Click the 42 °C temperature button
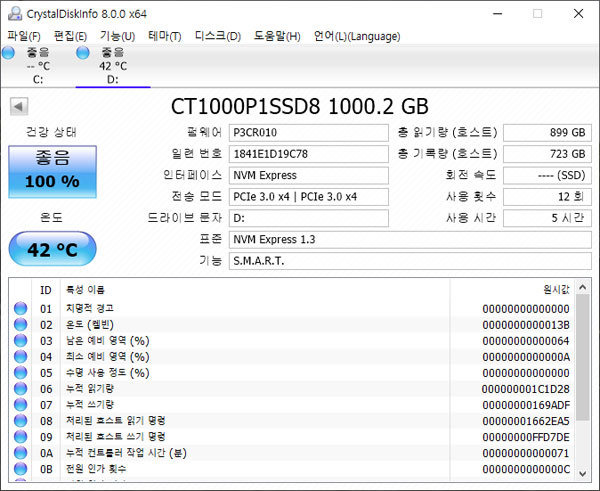Image resolution: width=600 pixels, height=491 pixels. coord(52,249)
